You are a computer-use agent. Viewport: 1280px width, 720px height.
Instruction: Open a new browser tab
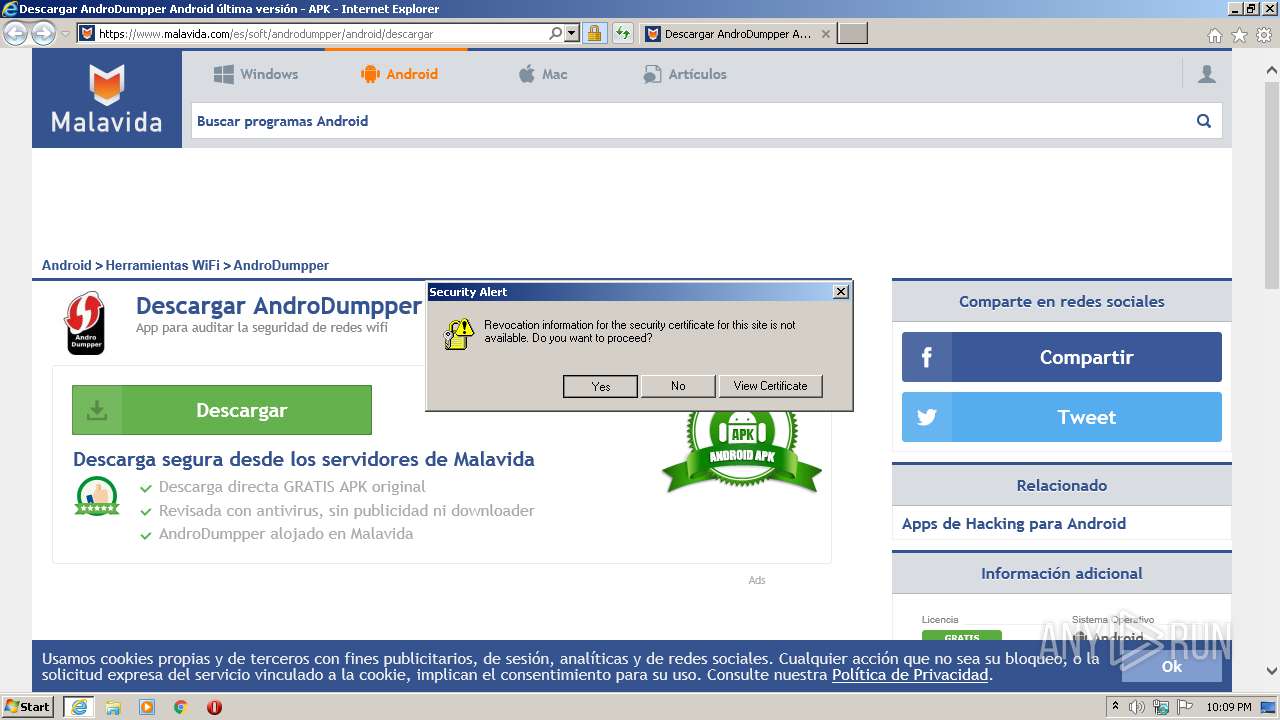[x=852, y=33]
